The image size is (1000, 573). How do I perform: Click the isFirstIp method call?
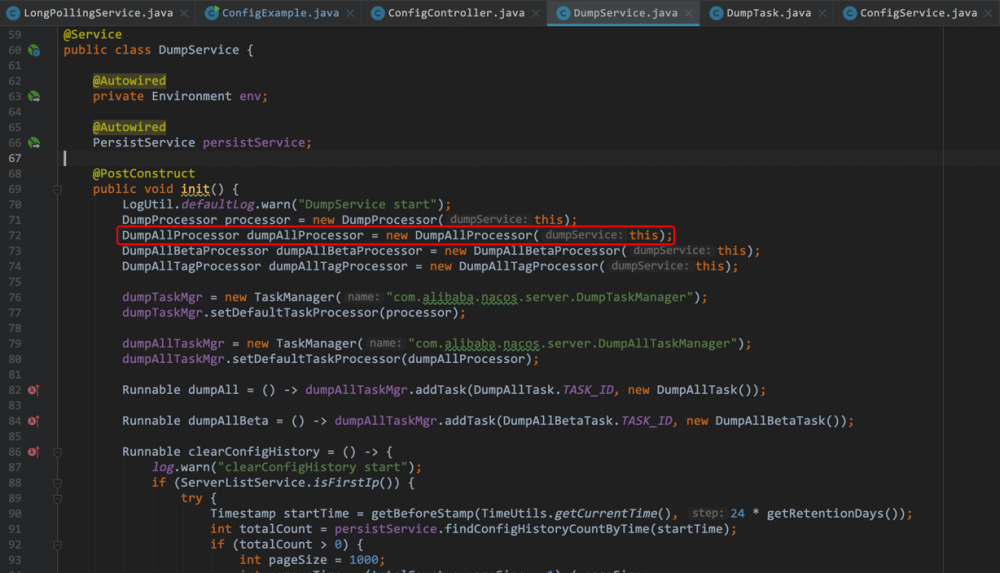pos(346,482)
